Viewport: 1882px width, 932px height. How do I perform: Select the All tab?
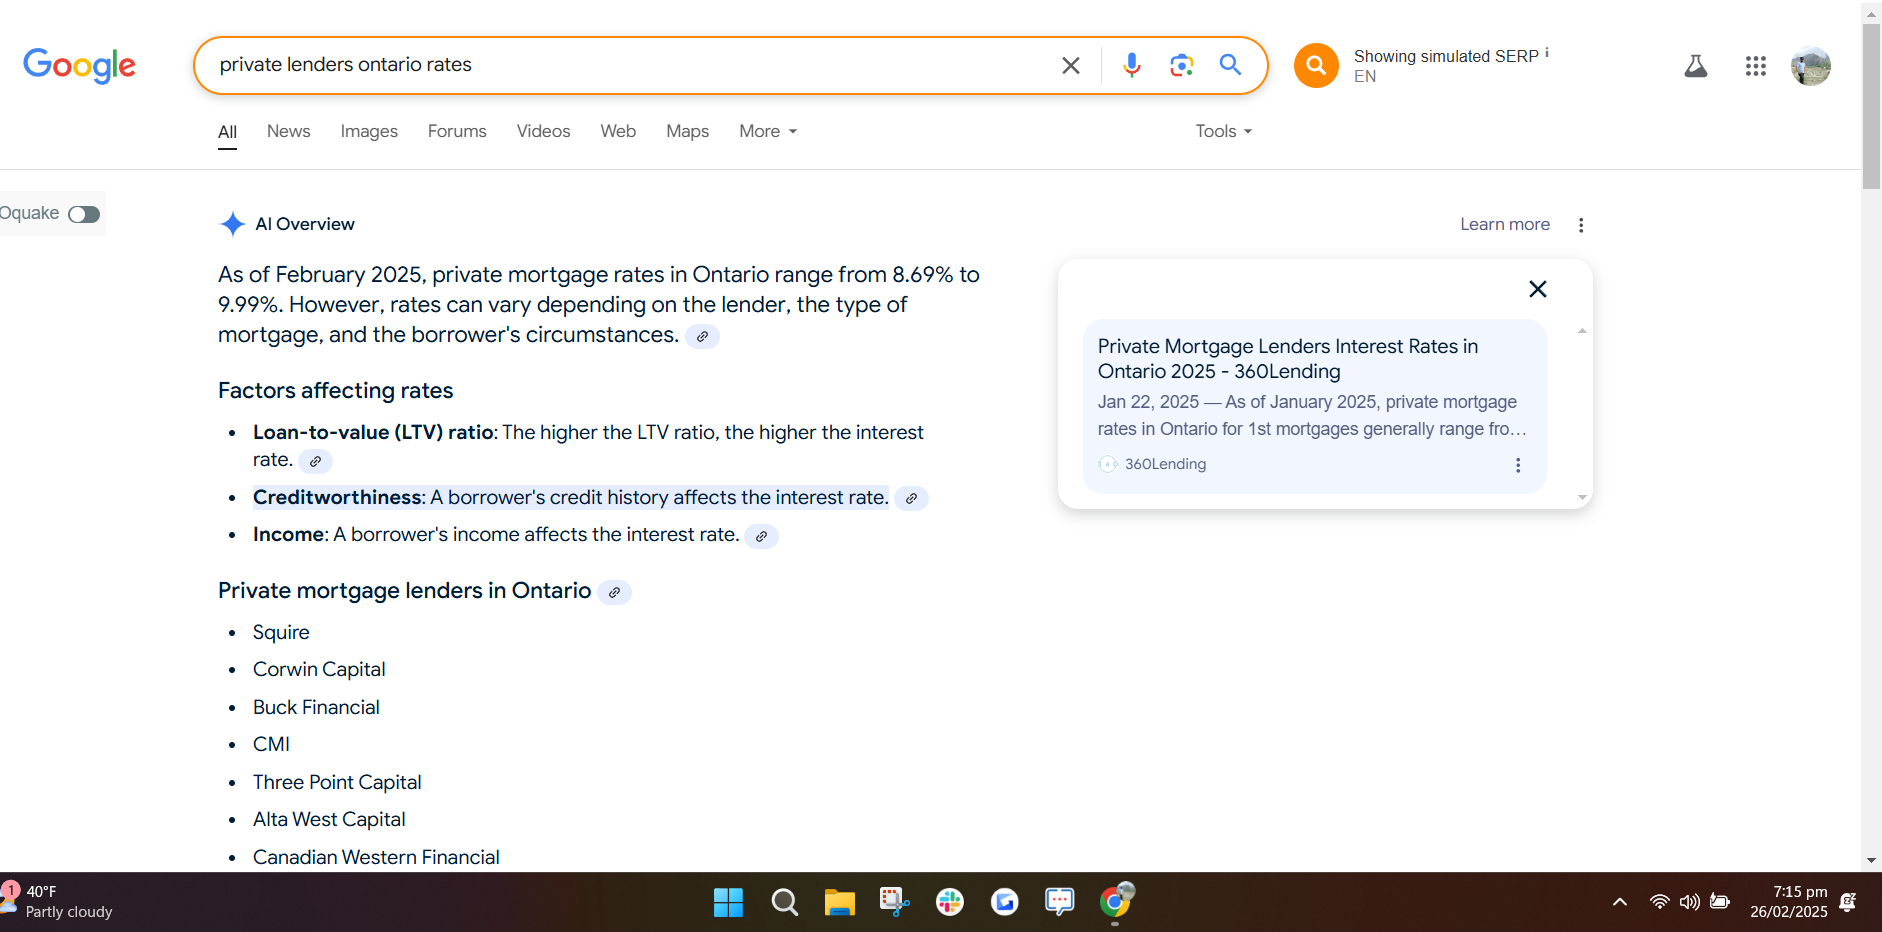227,131
